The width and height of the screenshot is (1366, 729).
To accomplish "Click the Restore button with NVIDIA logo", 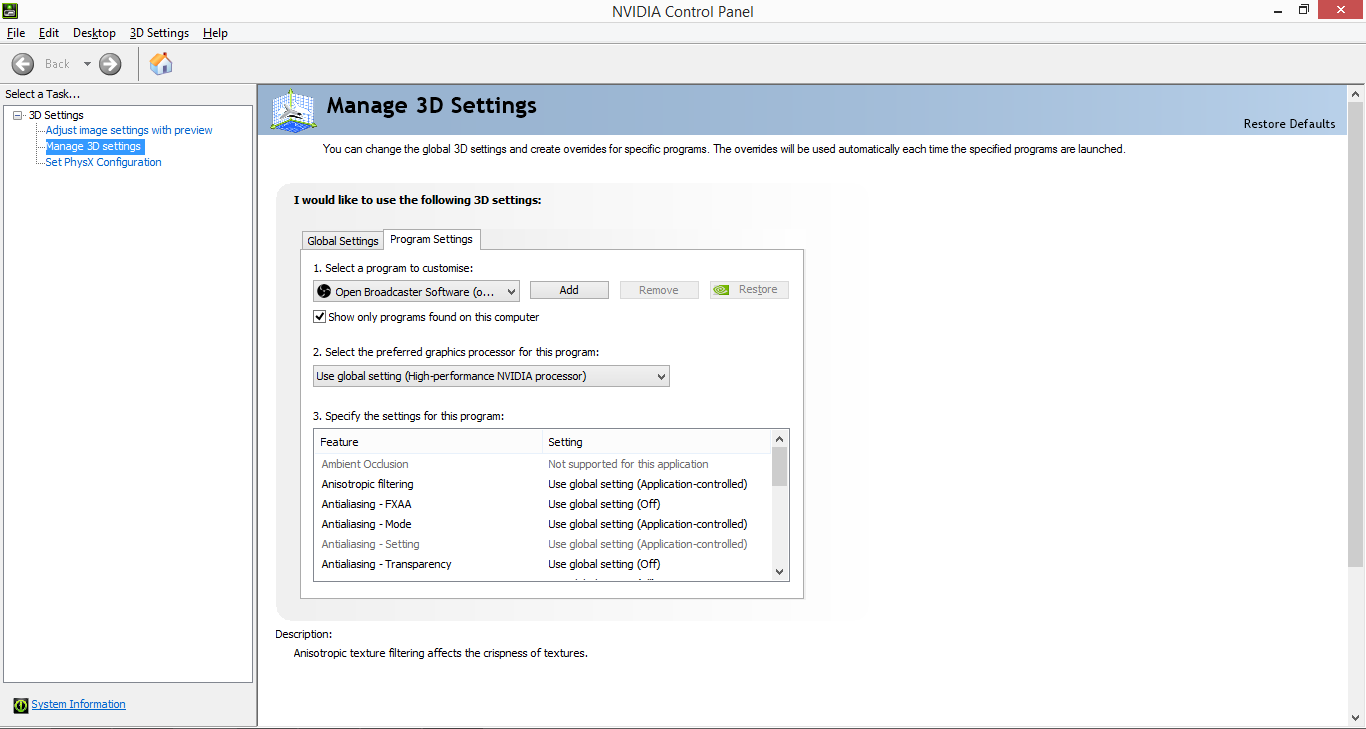I will 749,290.
